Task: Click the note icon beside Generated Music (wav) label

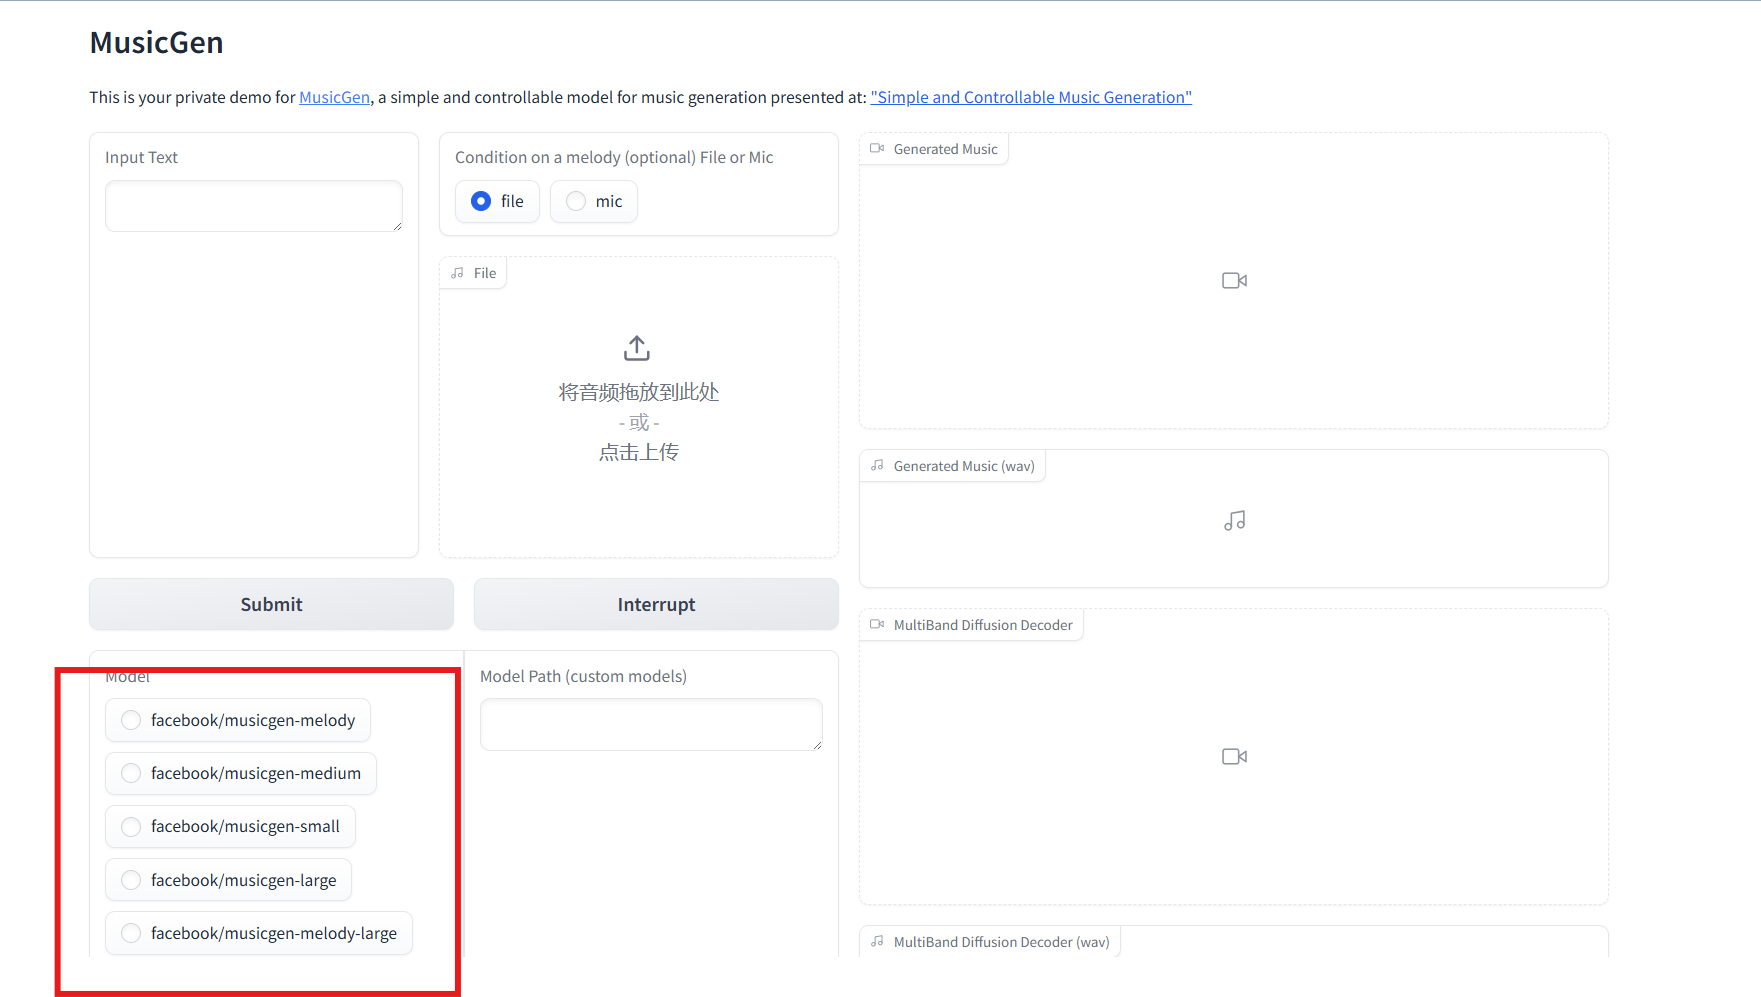Action: (x=877, y=466)
